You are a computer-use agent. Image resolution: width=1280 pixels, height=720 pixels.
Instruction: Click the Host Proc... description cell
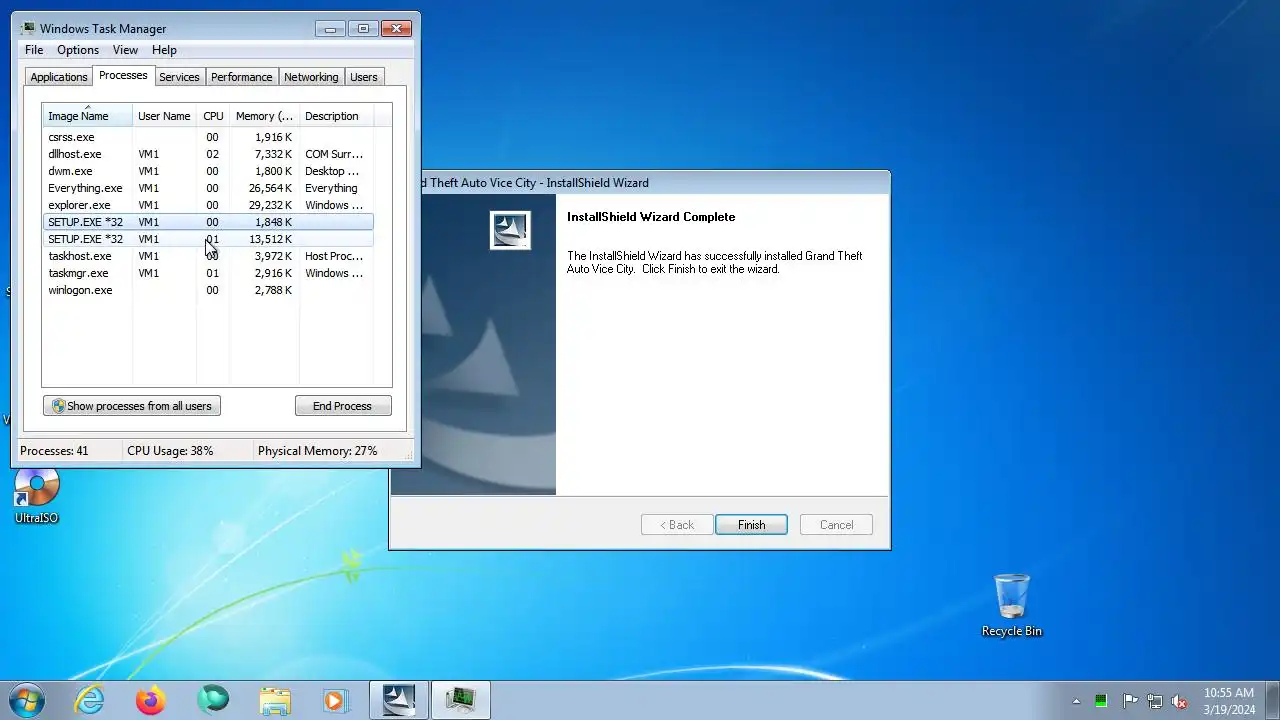(334, 256)
